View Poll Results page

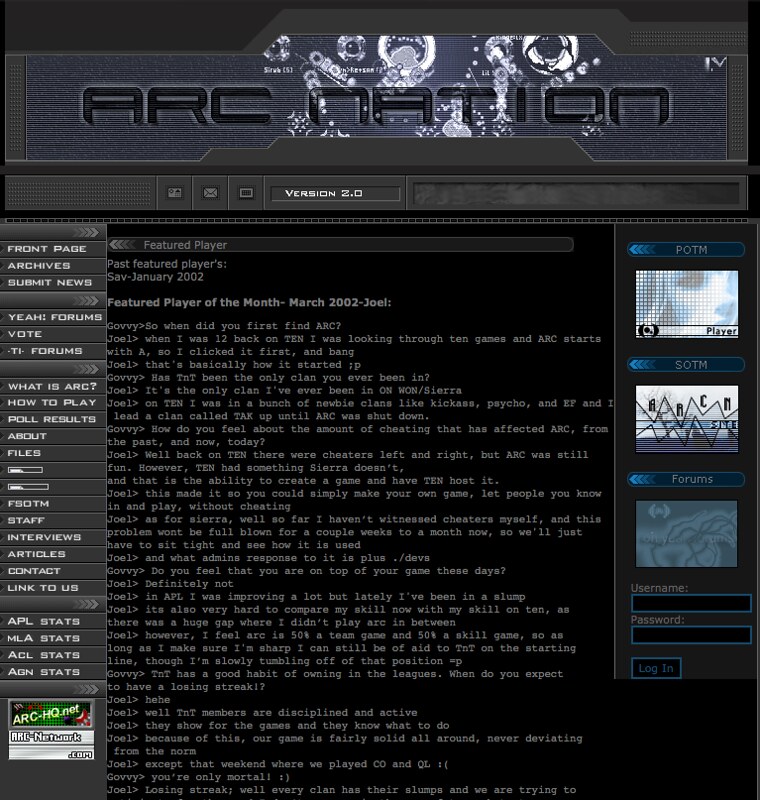[51, 419]
